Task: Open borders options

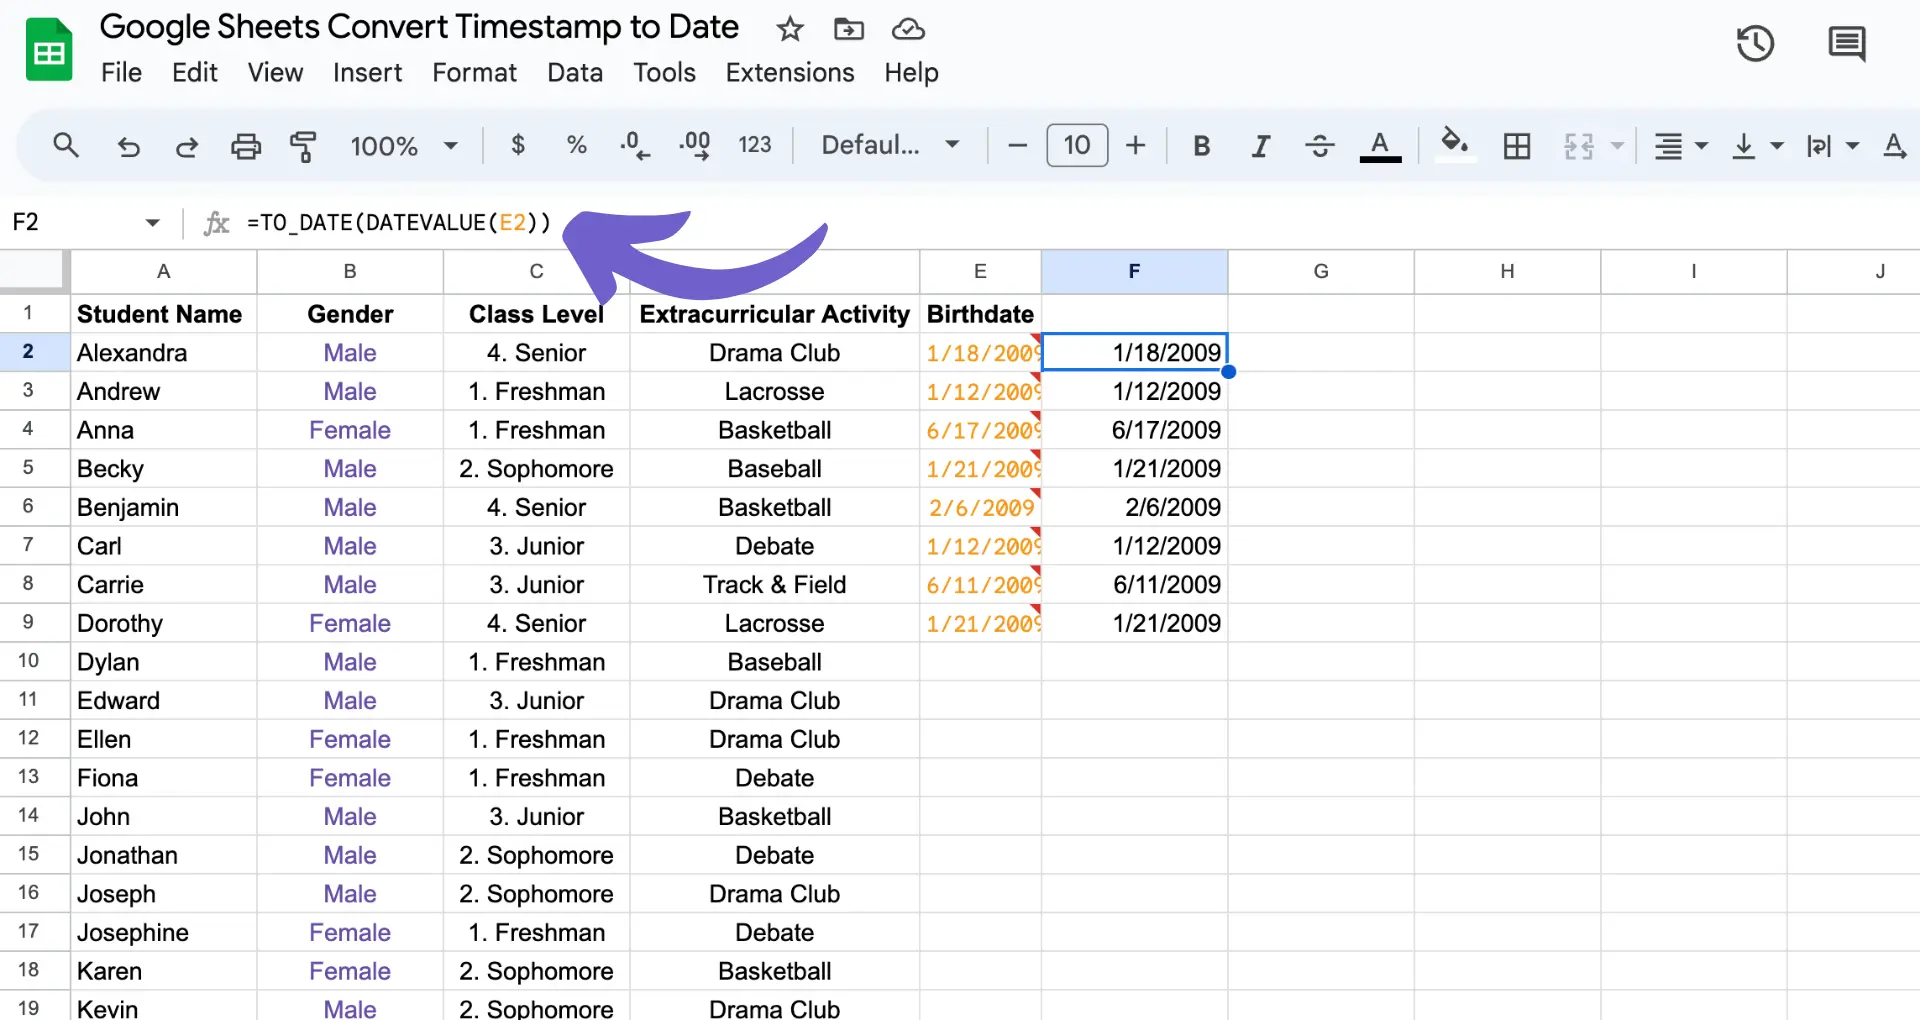Action: [x=1517, y=147]
